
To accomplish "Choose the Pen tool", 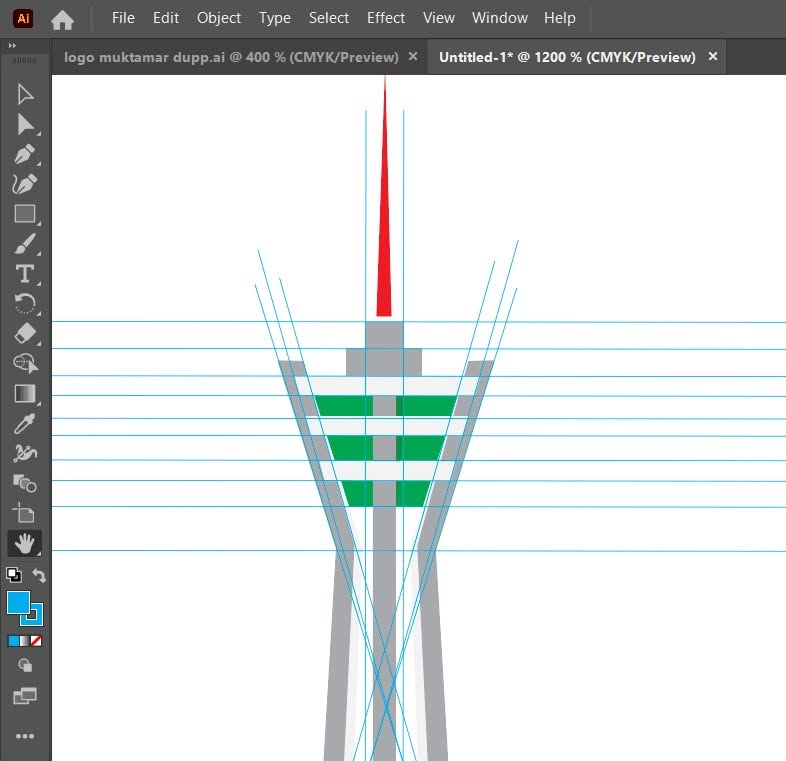I will click(25, 154).
